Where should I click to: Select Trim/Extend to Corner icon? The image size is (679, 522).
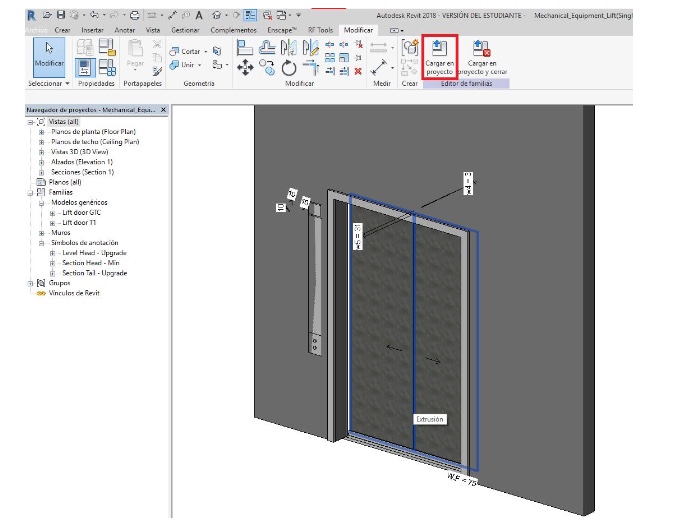coord(310,68)
